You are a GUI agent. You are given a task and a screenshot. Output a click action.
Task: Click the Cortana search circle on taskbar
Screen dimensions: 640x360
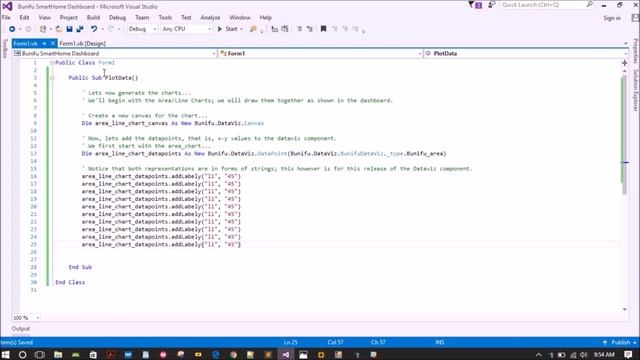pyautogui.click(x=22, y=355)
